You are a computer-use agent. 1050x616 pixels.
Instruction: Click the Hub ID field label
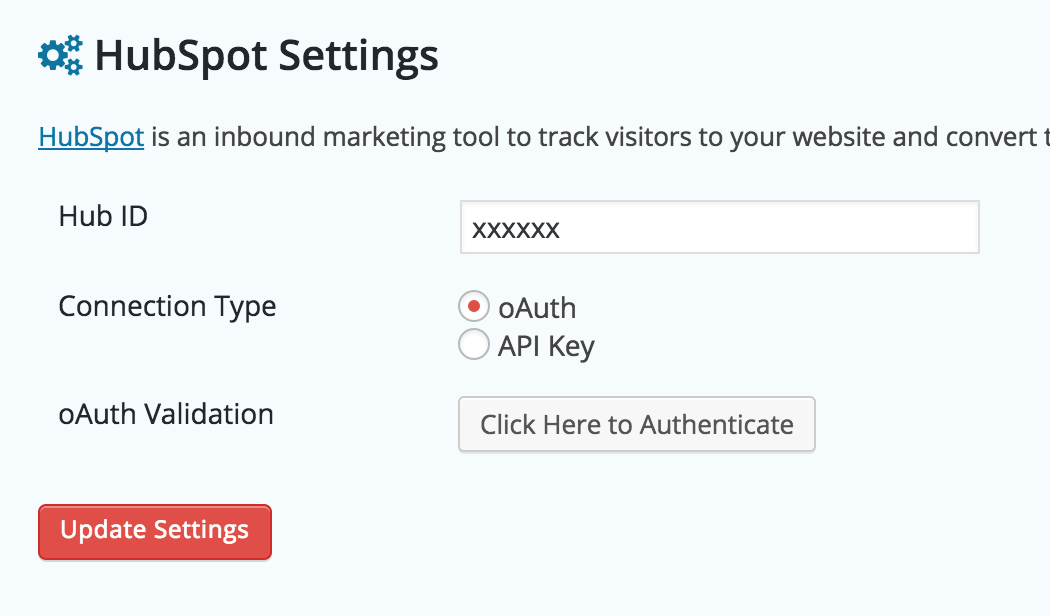[x=103, y=215]
